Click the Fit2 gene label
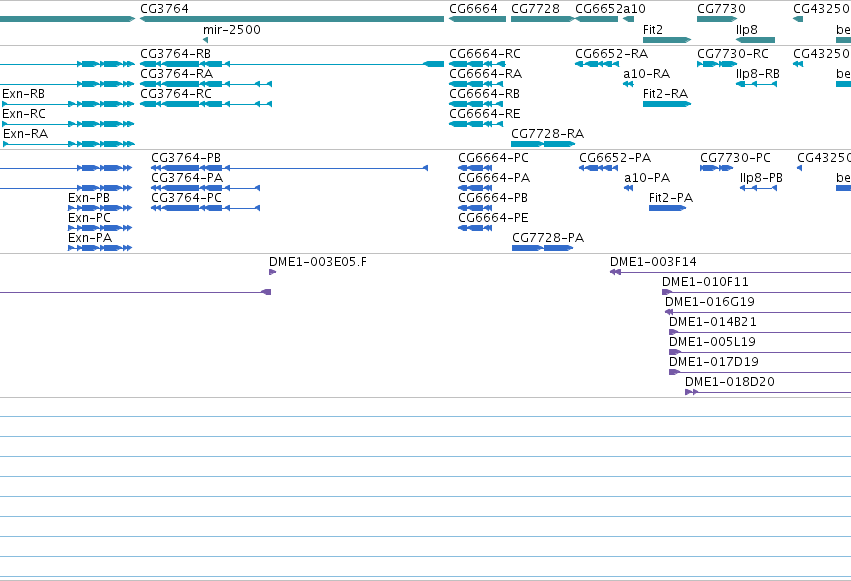This screenshot has width=851, height=581. pos(653,30)
